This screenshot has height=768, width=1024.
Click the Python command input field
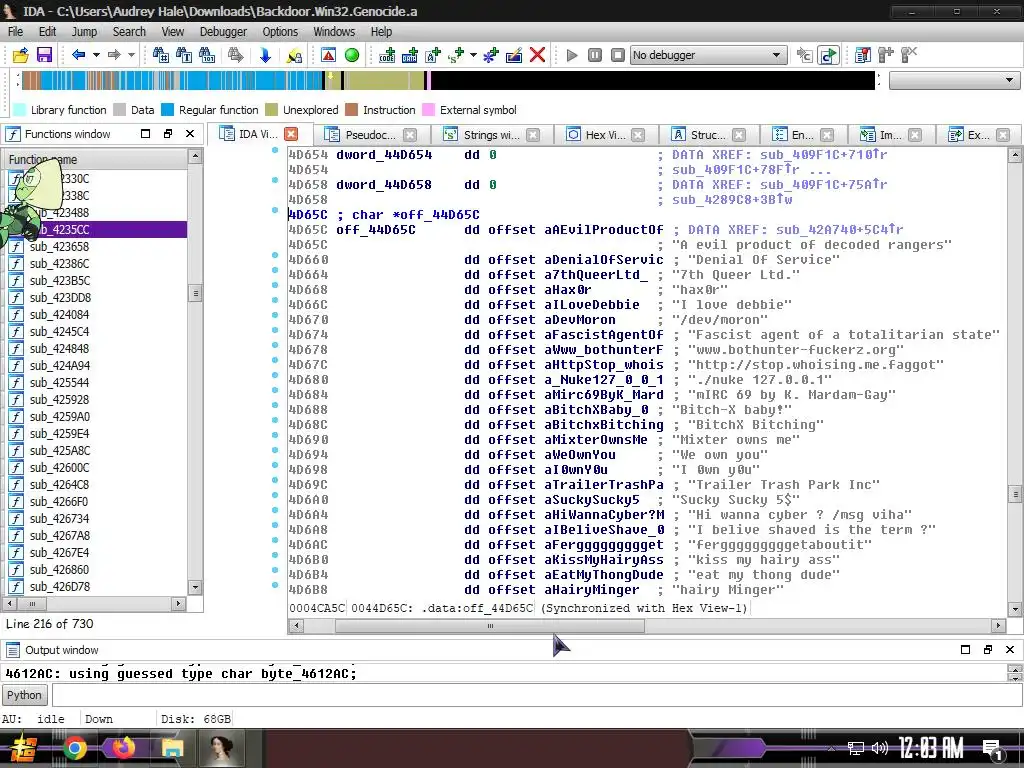click(536, 695)
